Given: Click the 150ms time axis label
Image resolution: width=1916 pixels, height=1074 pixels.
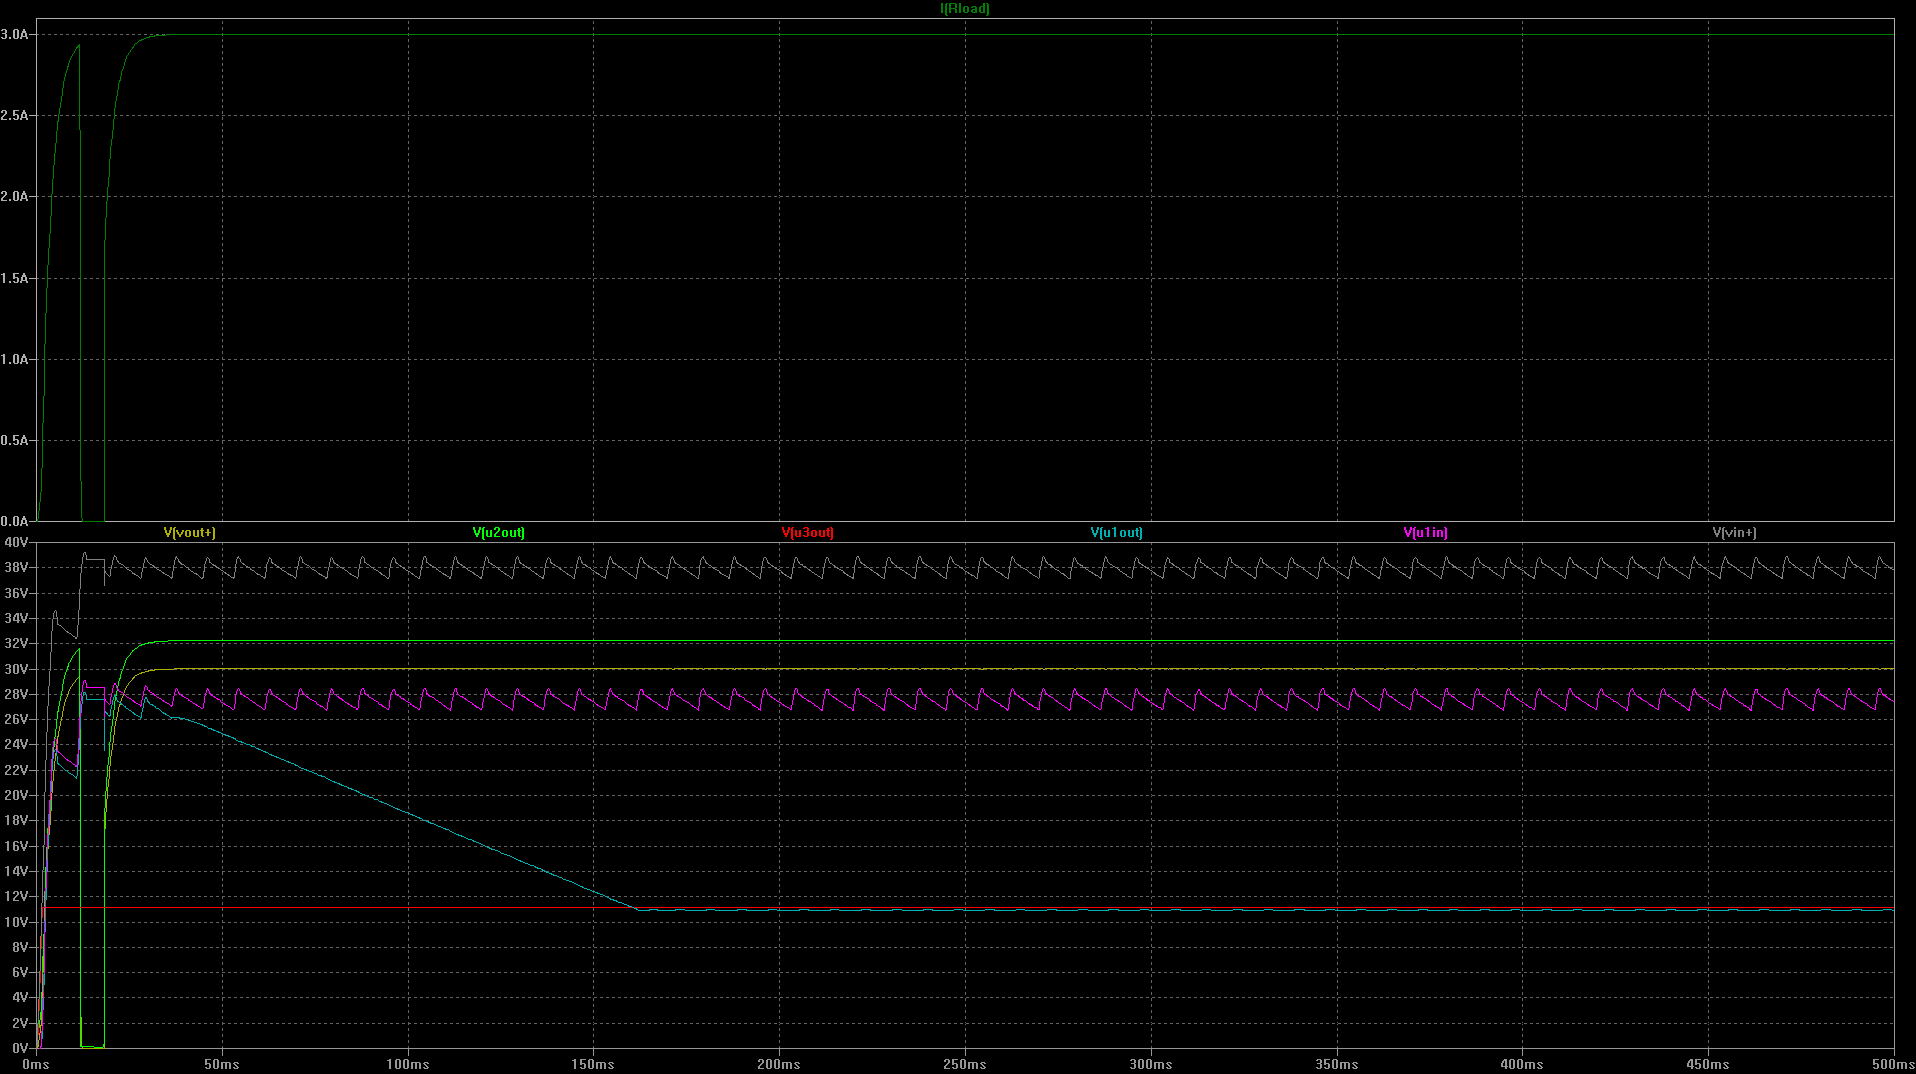Looking at the screenshot, I should coord(593,1065).
